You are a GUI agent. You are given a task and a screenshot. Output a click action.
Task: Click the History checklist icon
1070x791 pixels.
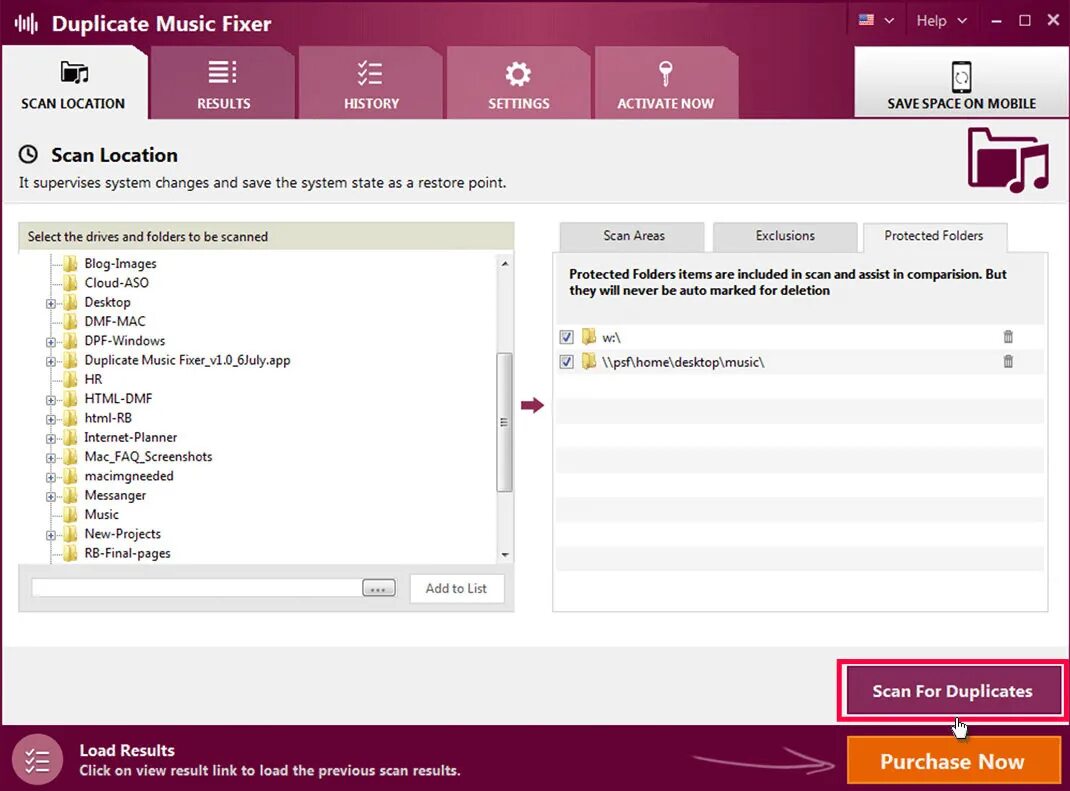[x=370, y=73]
